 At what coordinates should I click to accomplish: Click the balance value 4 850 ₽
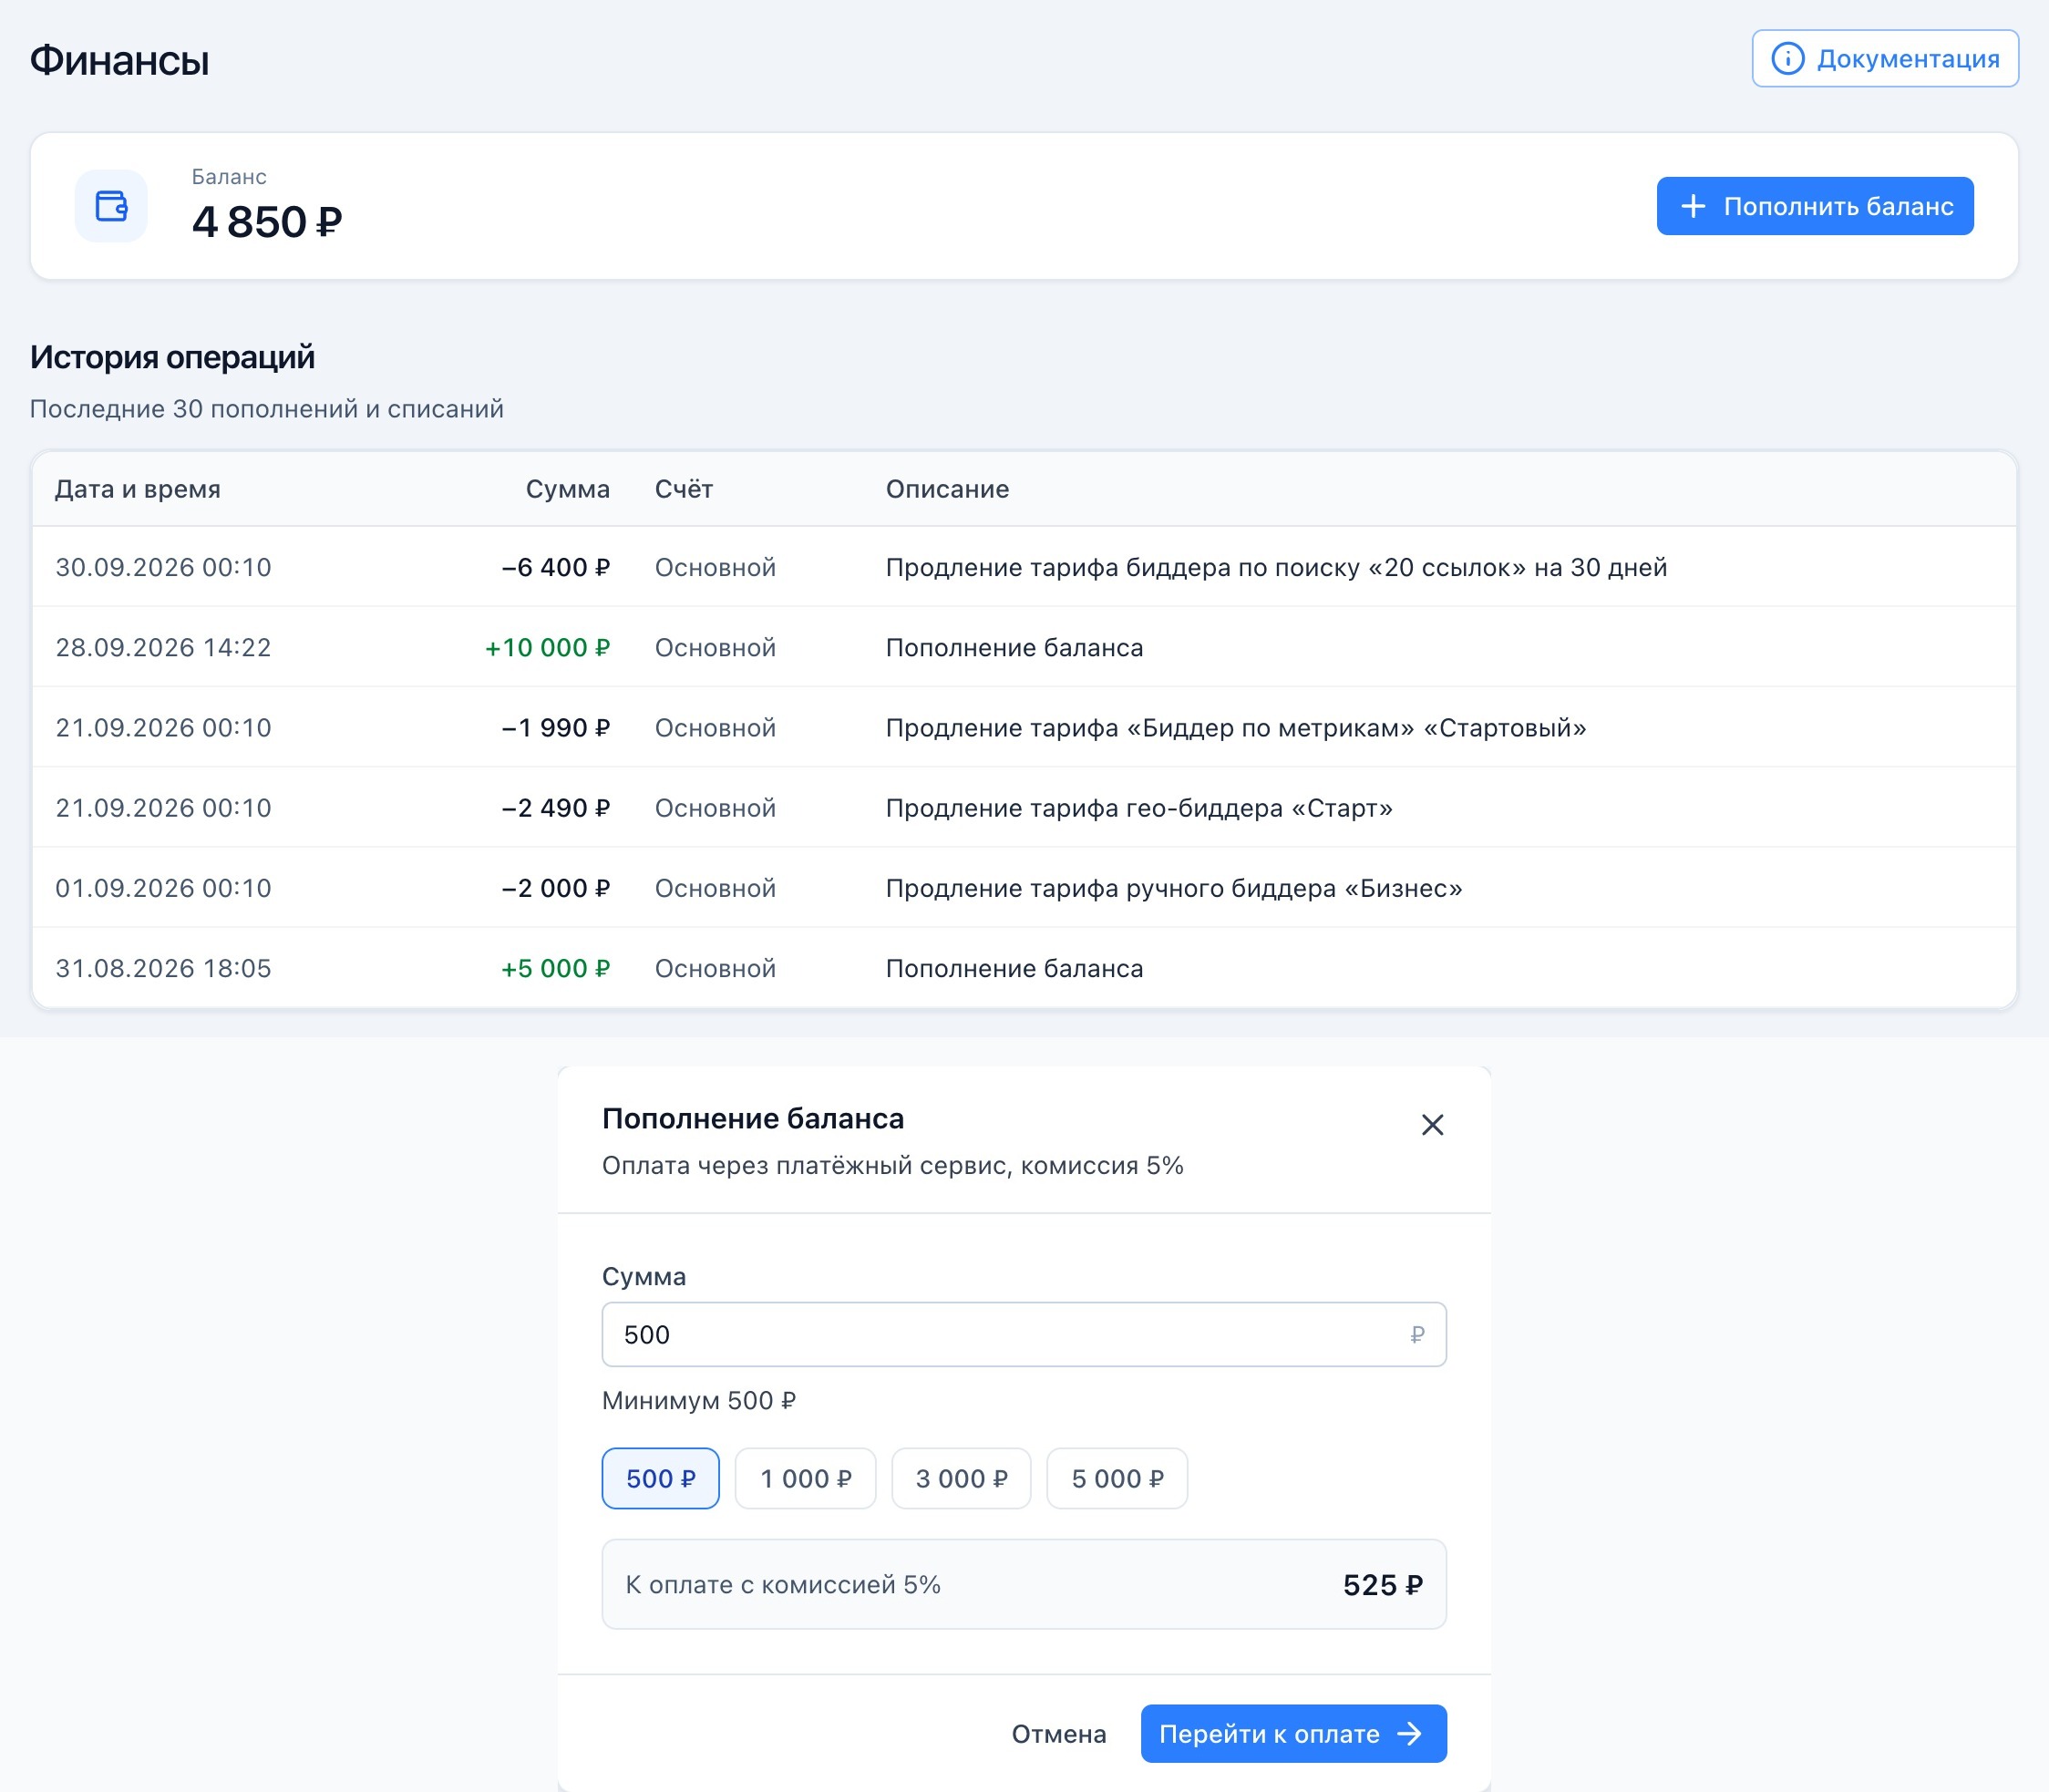point(267,222)
